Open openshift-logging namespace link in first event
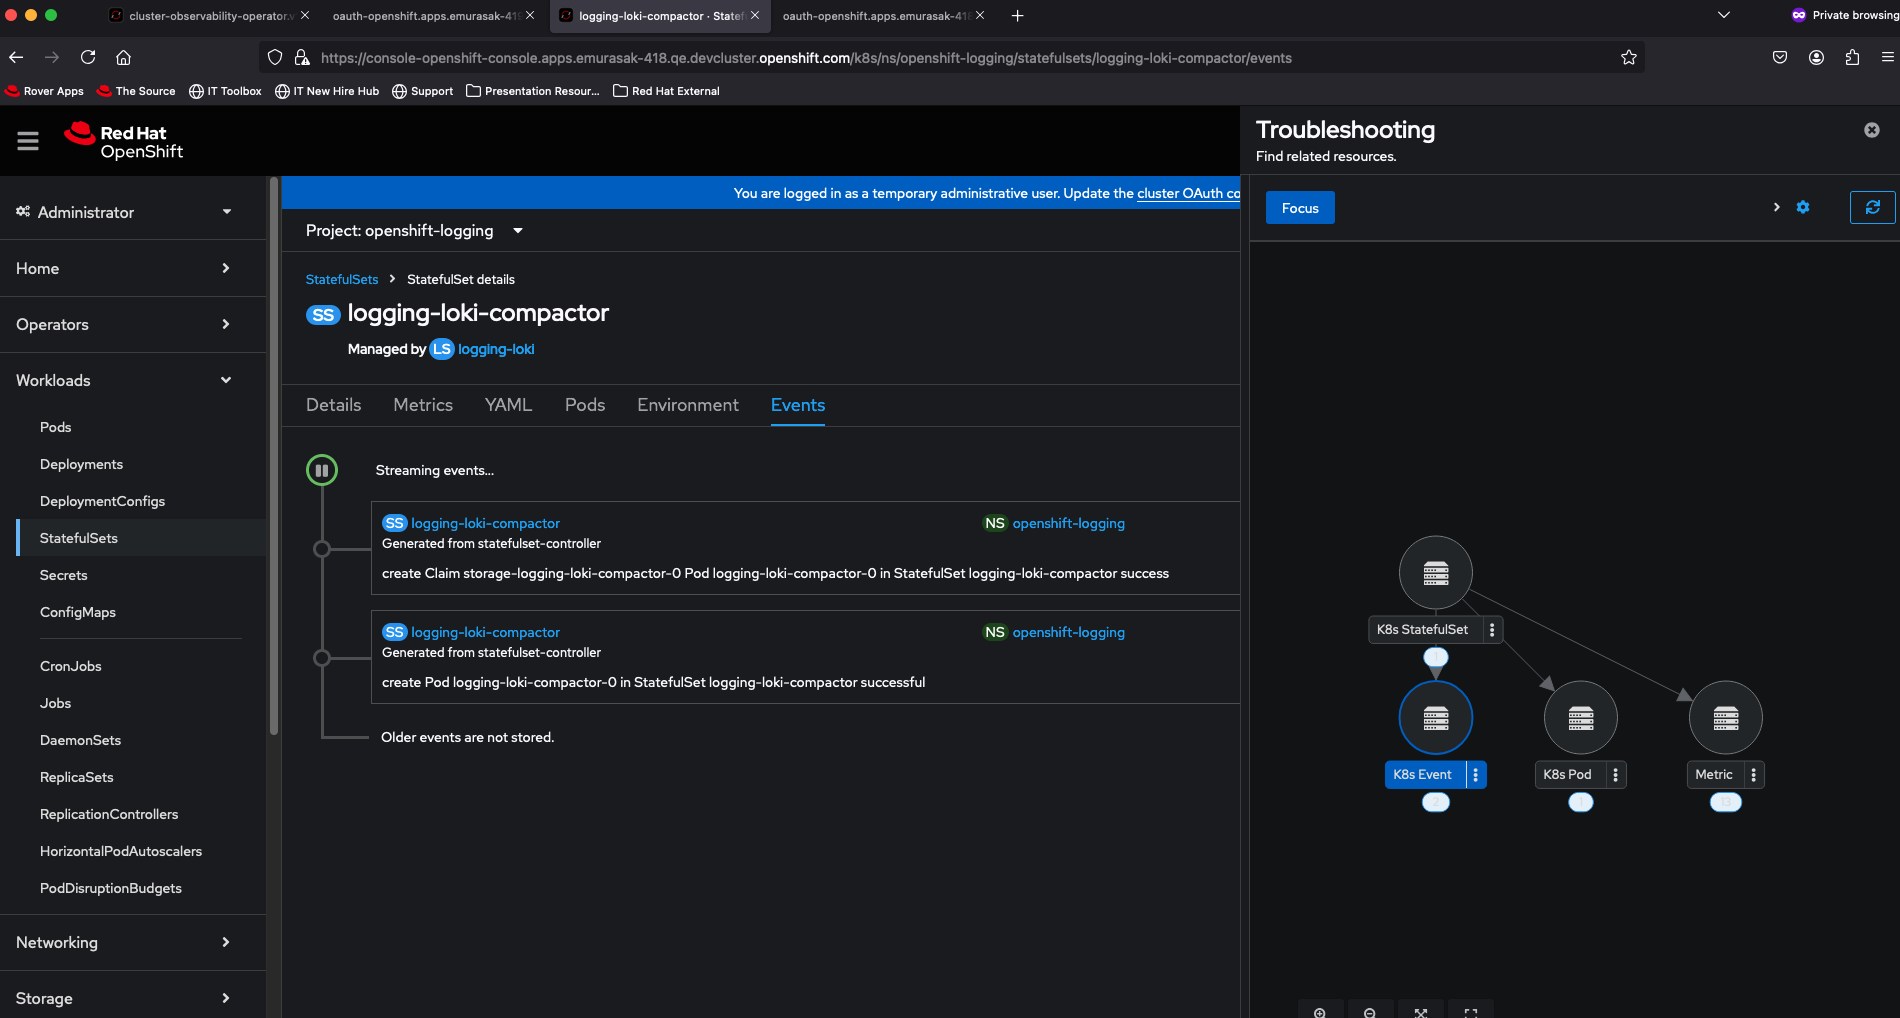The image size is (1900, 1018). [1069, 523]
